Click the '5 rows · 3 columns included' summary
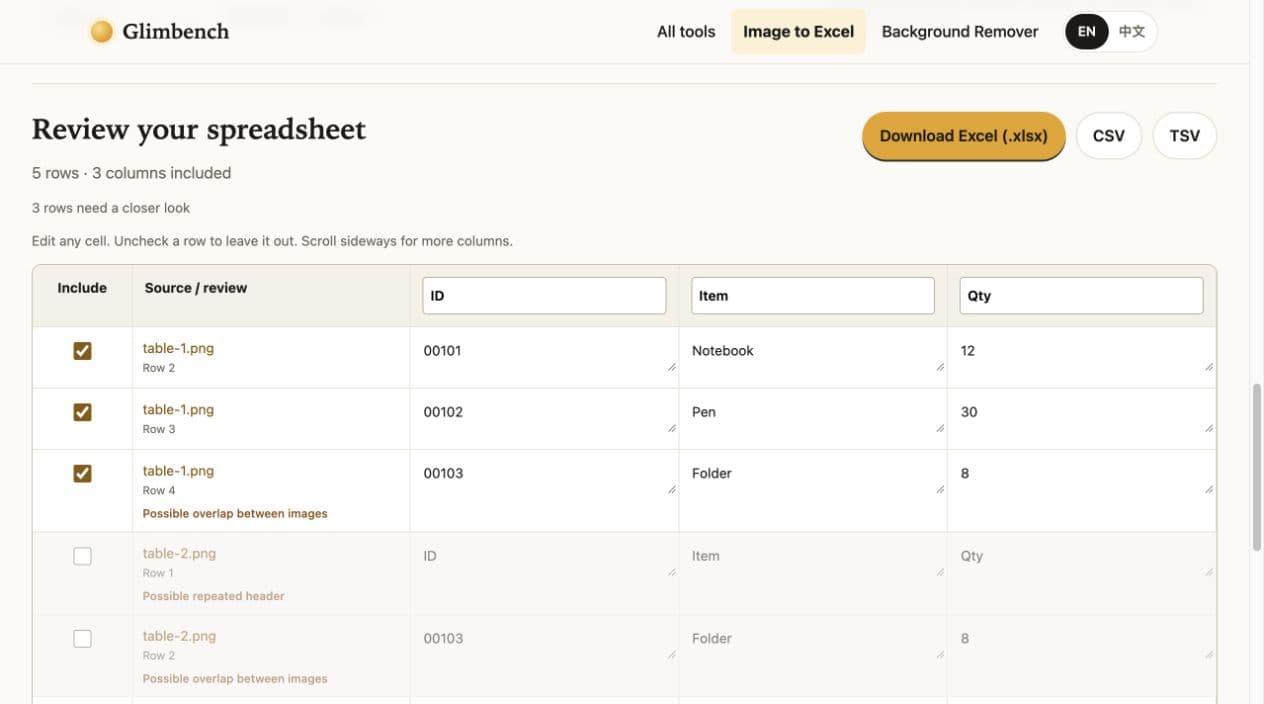Screen dimensions: 1264x704 pyautogui.click(x=131, y=173)
